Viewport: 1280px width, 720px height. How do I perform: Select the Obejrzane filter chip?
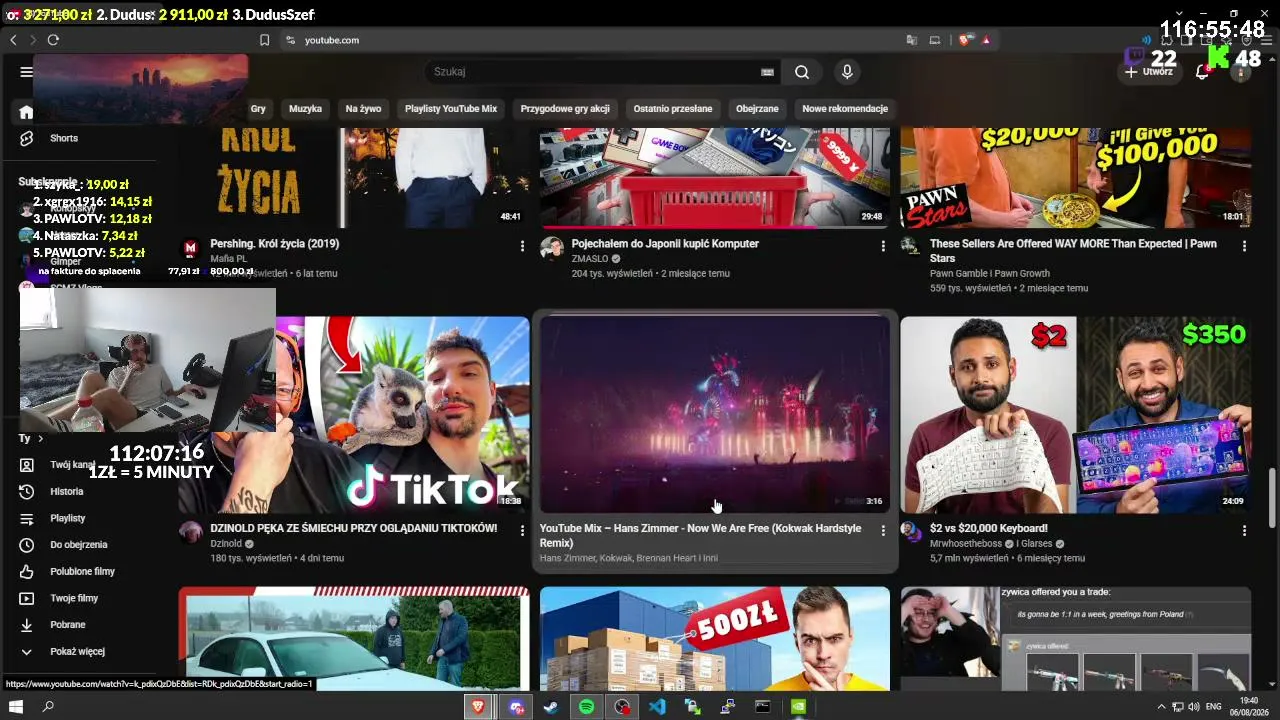pyautogui.click(x=757, y=109)
